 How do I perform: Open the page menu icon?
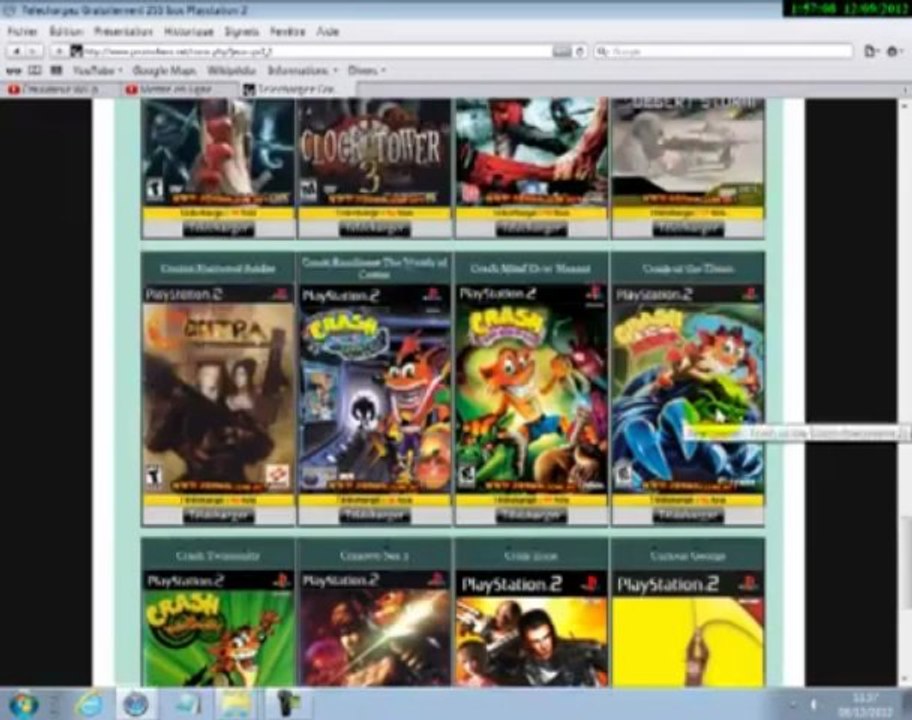tap(870, 52)
